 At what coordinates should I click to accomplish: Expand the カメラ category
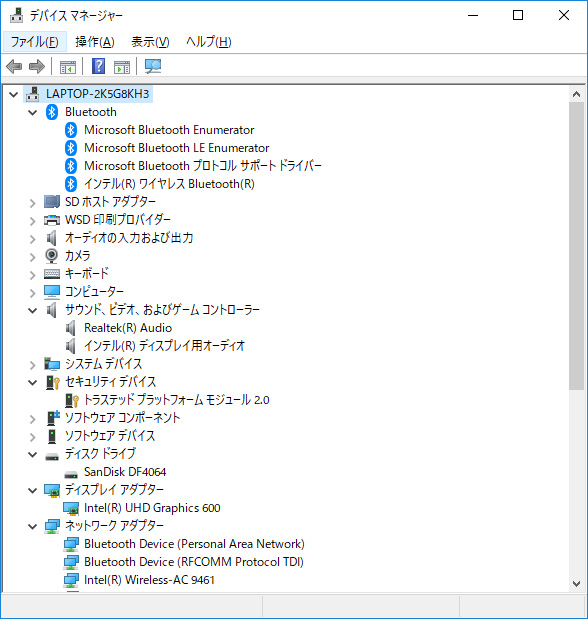[x=33, y=257]
